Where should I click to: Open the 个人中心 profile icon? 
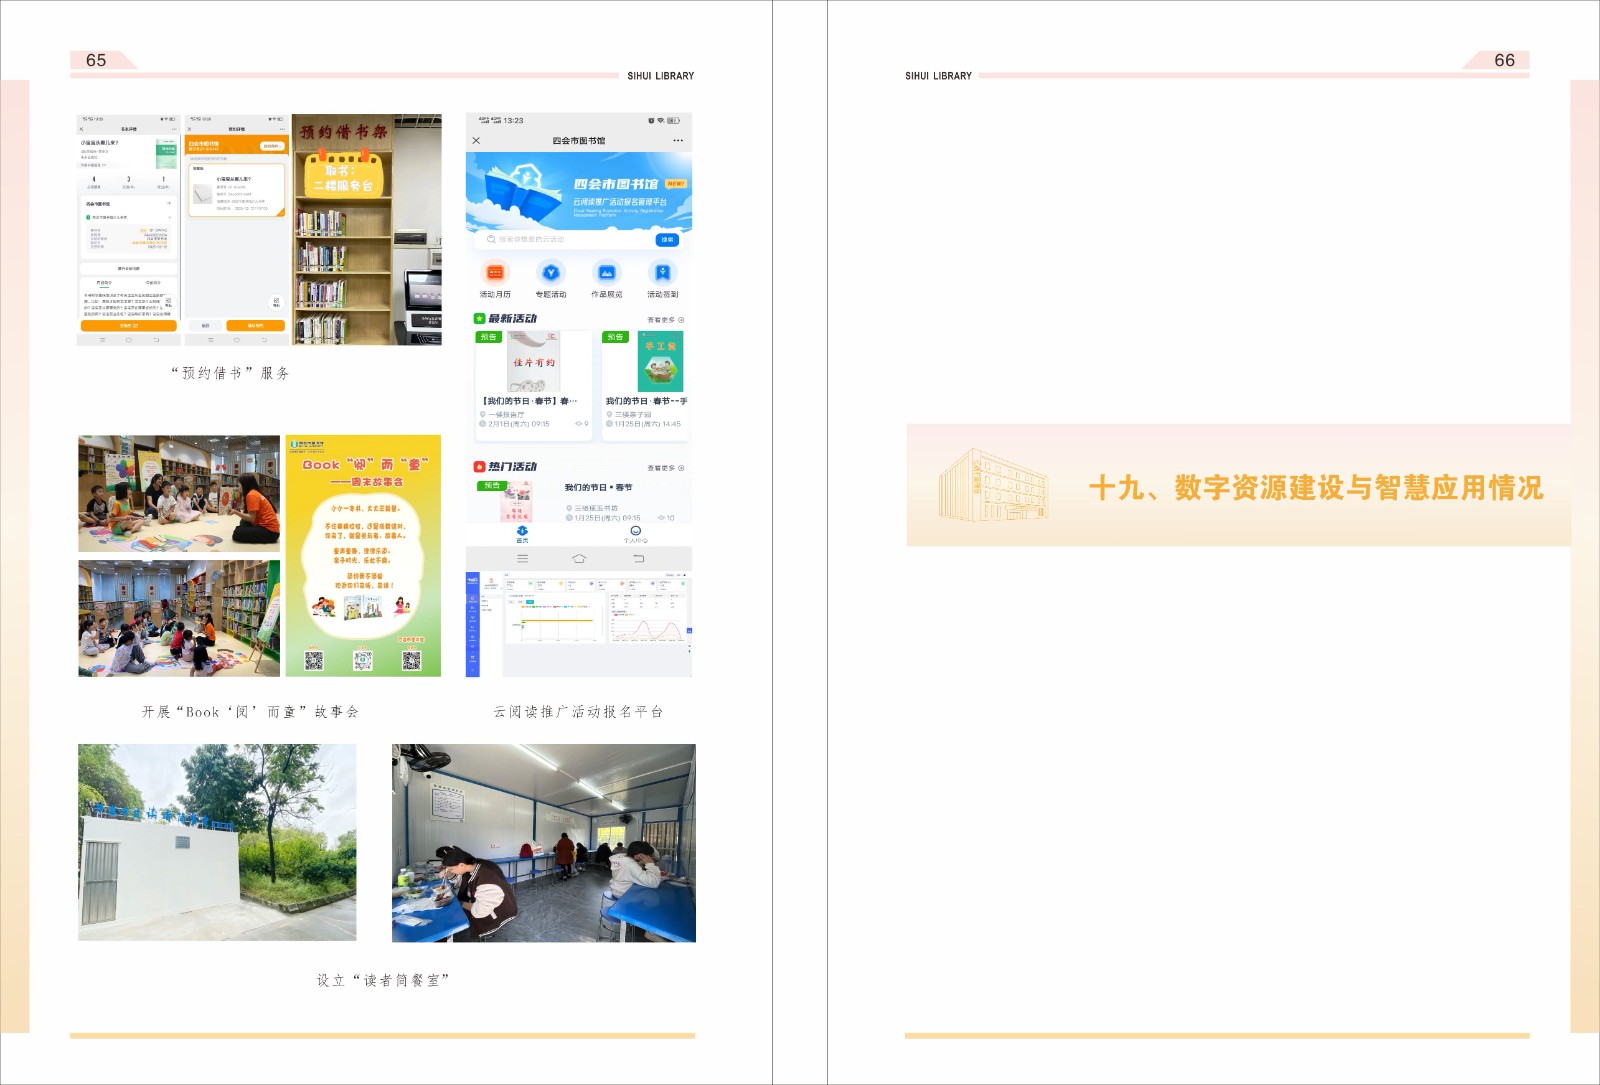635,534
